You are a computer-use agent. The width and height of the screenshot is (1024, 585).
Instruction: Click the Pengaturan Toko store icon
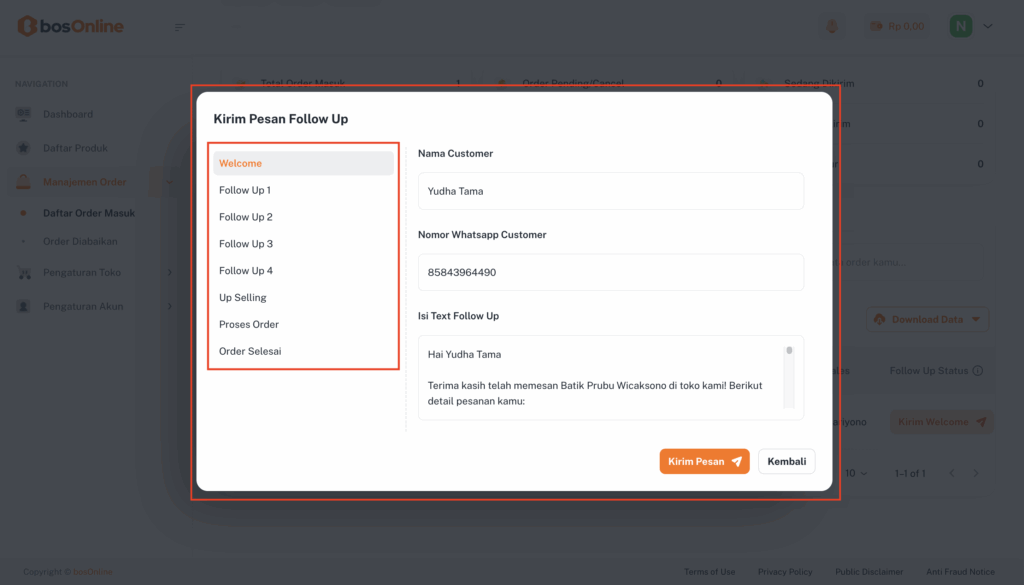click(24, 273)
